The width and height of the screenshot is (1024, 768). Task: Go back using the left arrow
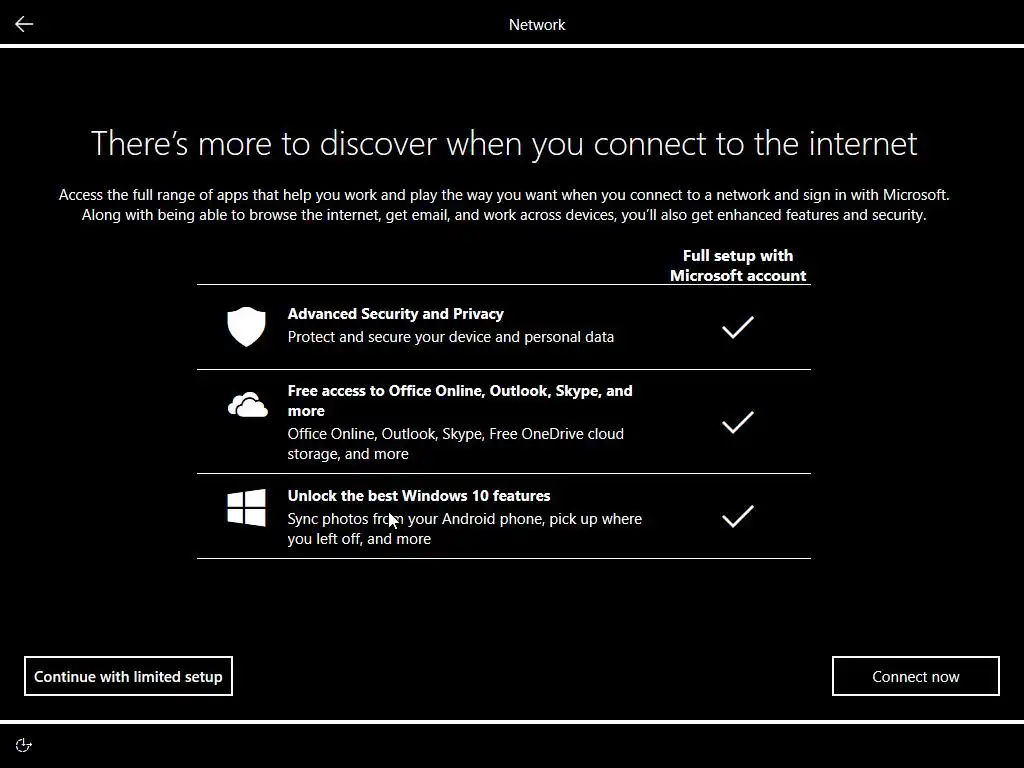click(x=24, y=24)
